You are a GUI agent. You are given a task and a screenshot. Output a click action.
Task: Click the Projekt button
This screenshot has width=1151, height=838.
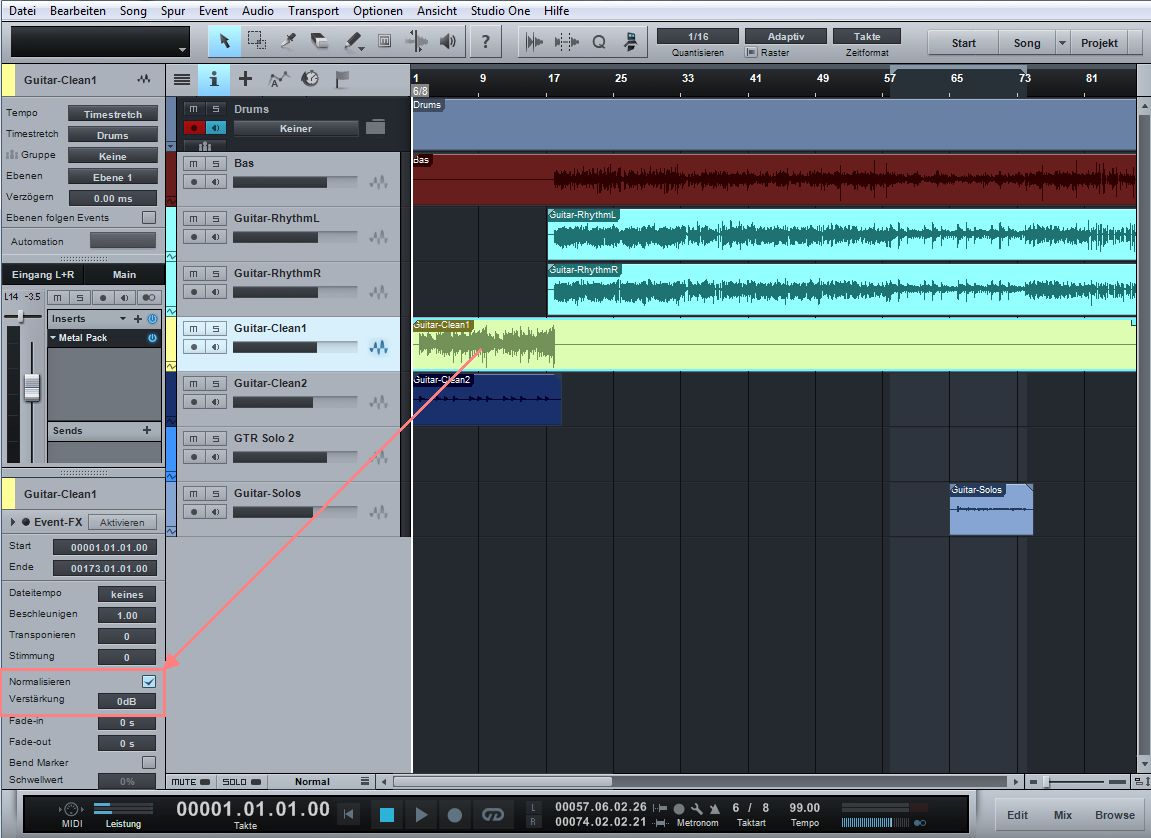pyautogui.click(x=1099, y=43)
